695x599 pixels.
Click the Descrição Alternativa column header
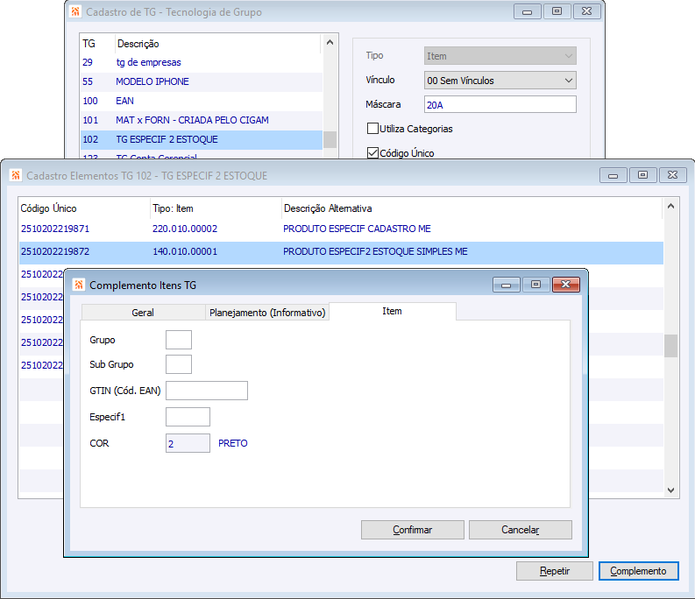tap(472, 208)
